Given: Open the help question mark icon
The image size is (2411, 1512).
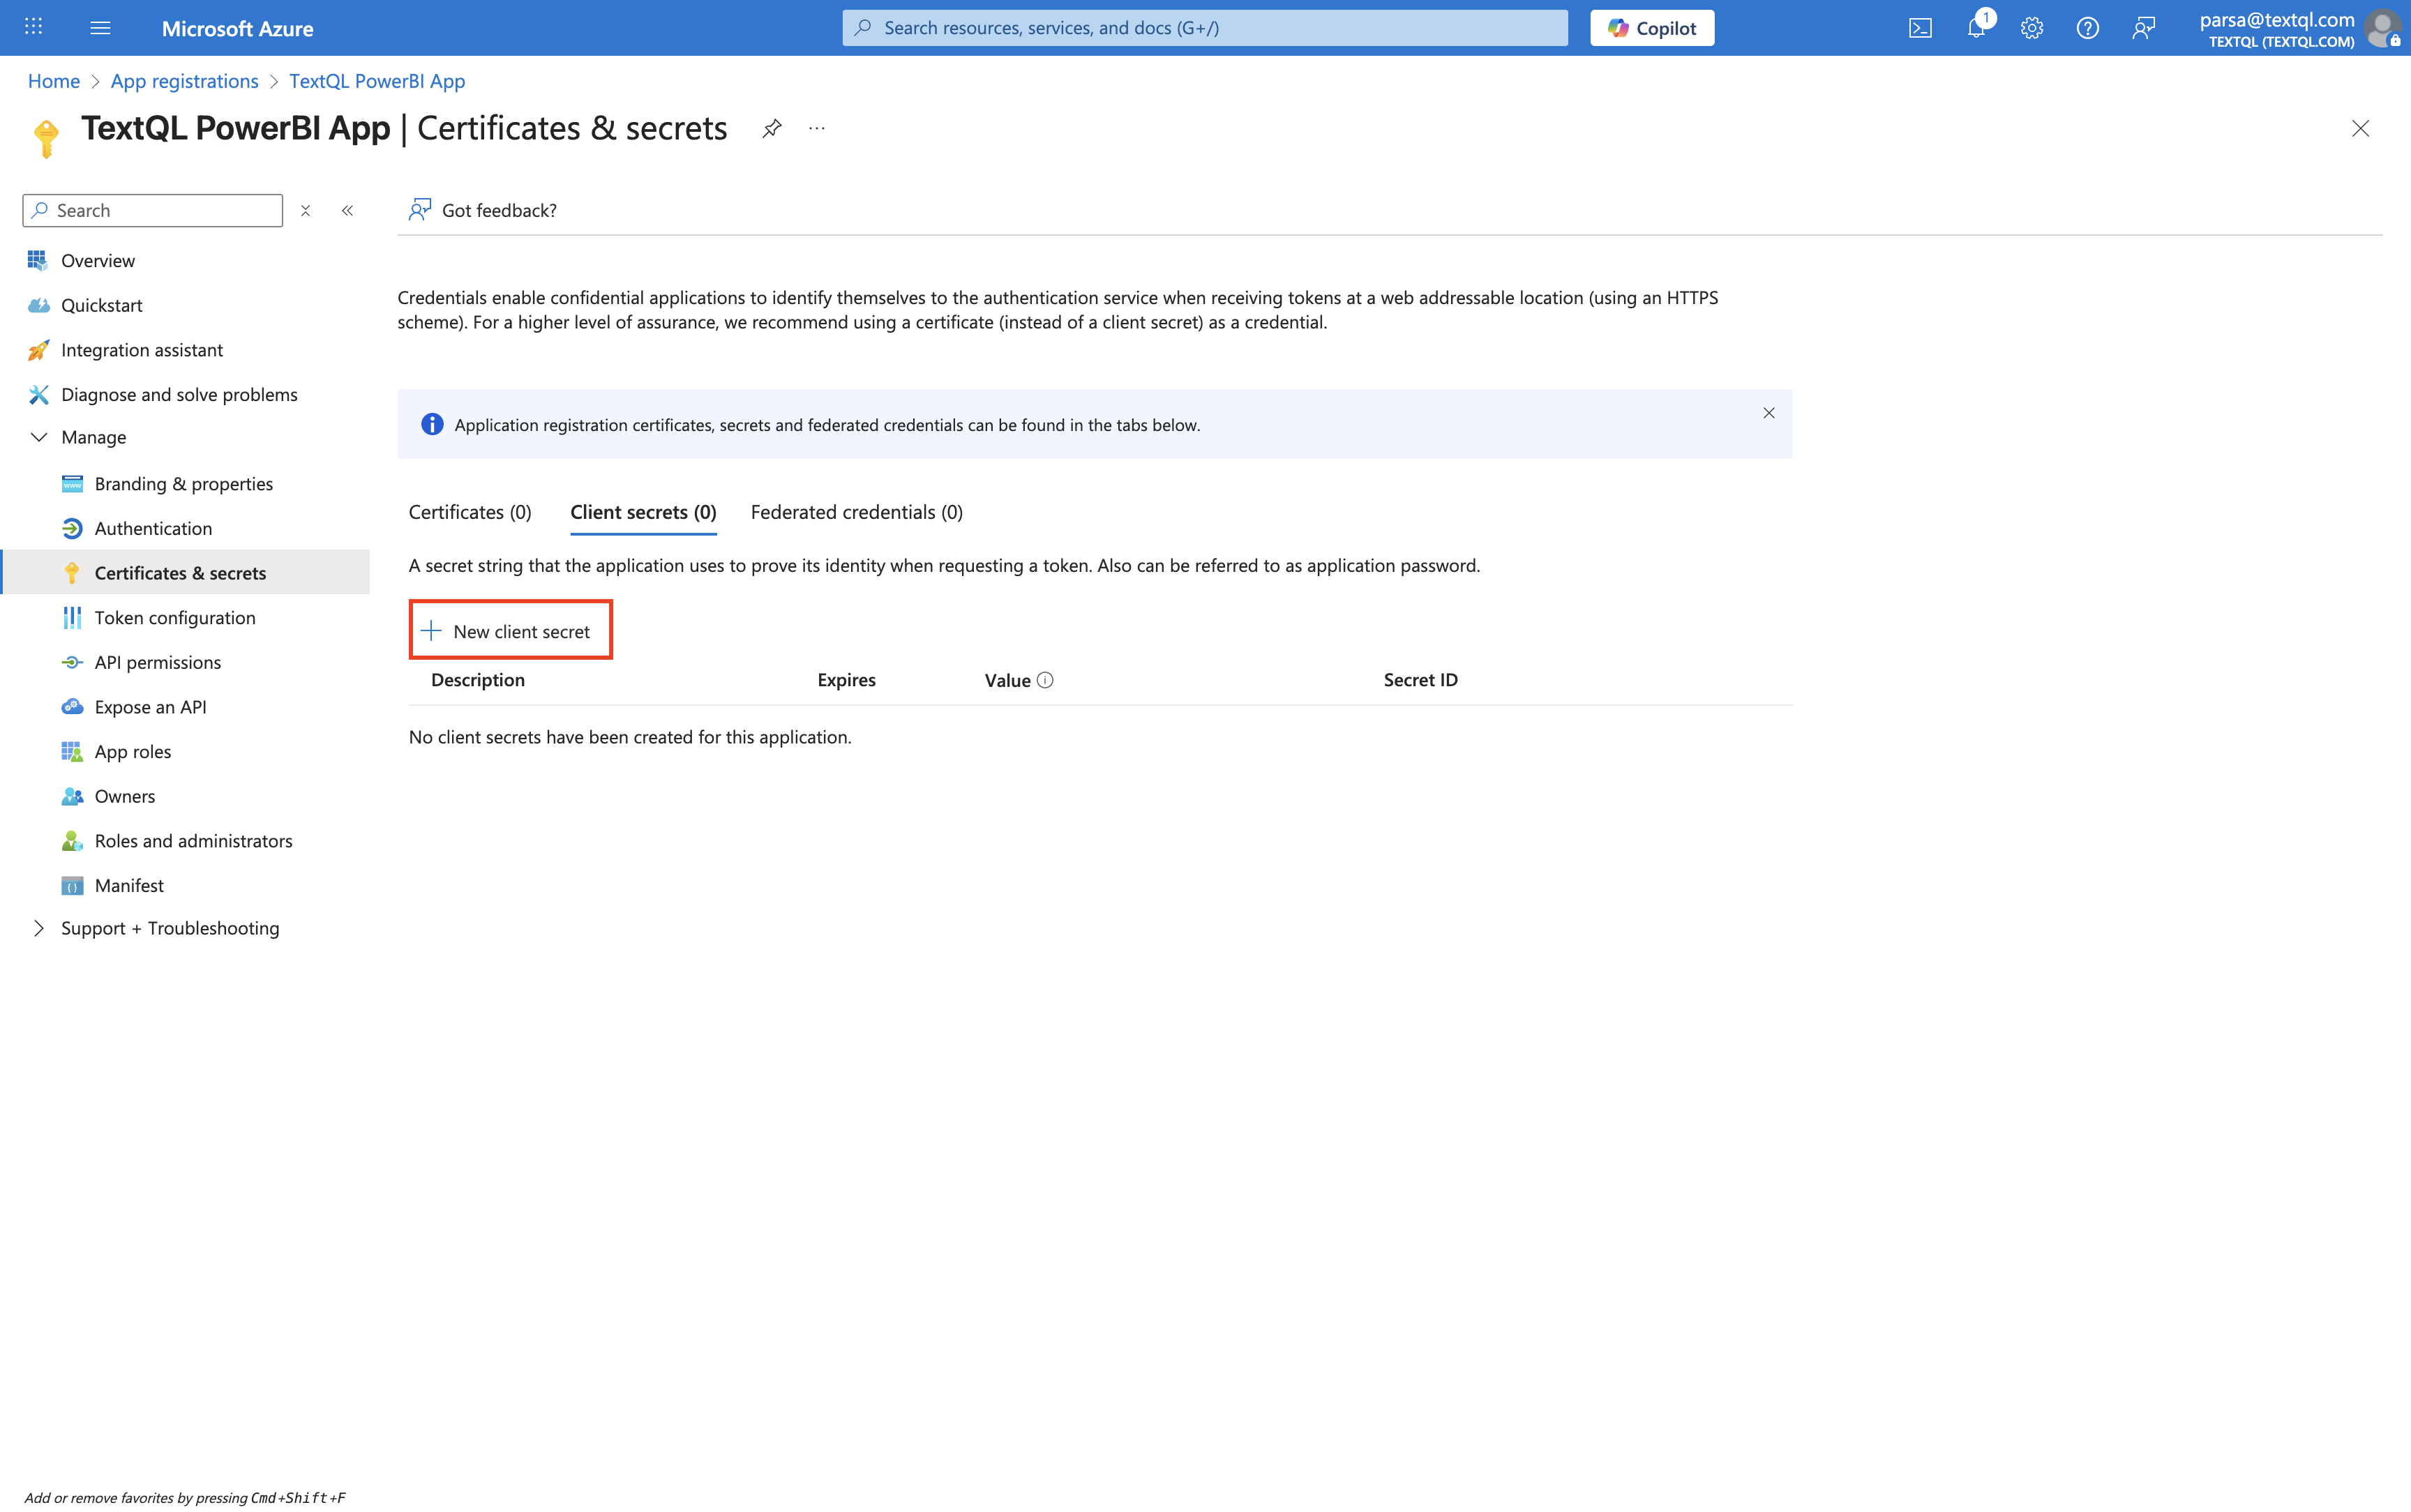Looking at the screenshot, I should [x=2087, y=28].
